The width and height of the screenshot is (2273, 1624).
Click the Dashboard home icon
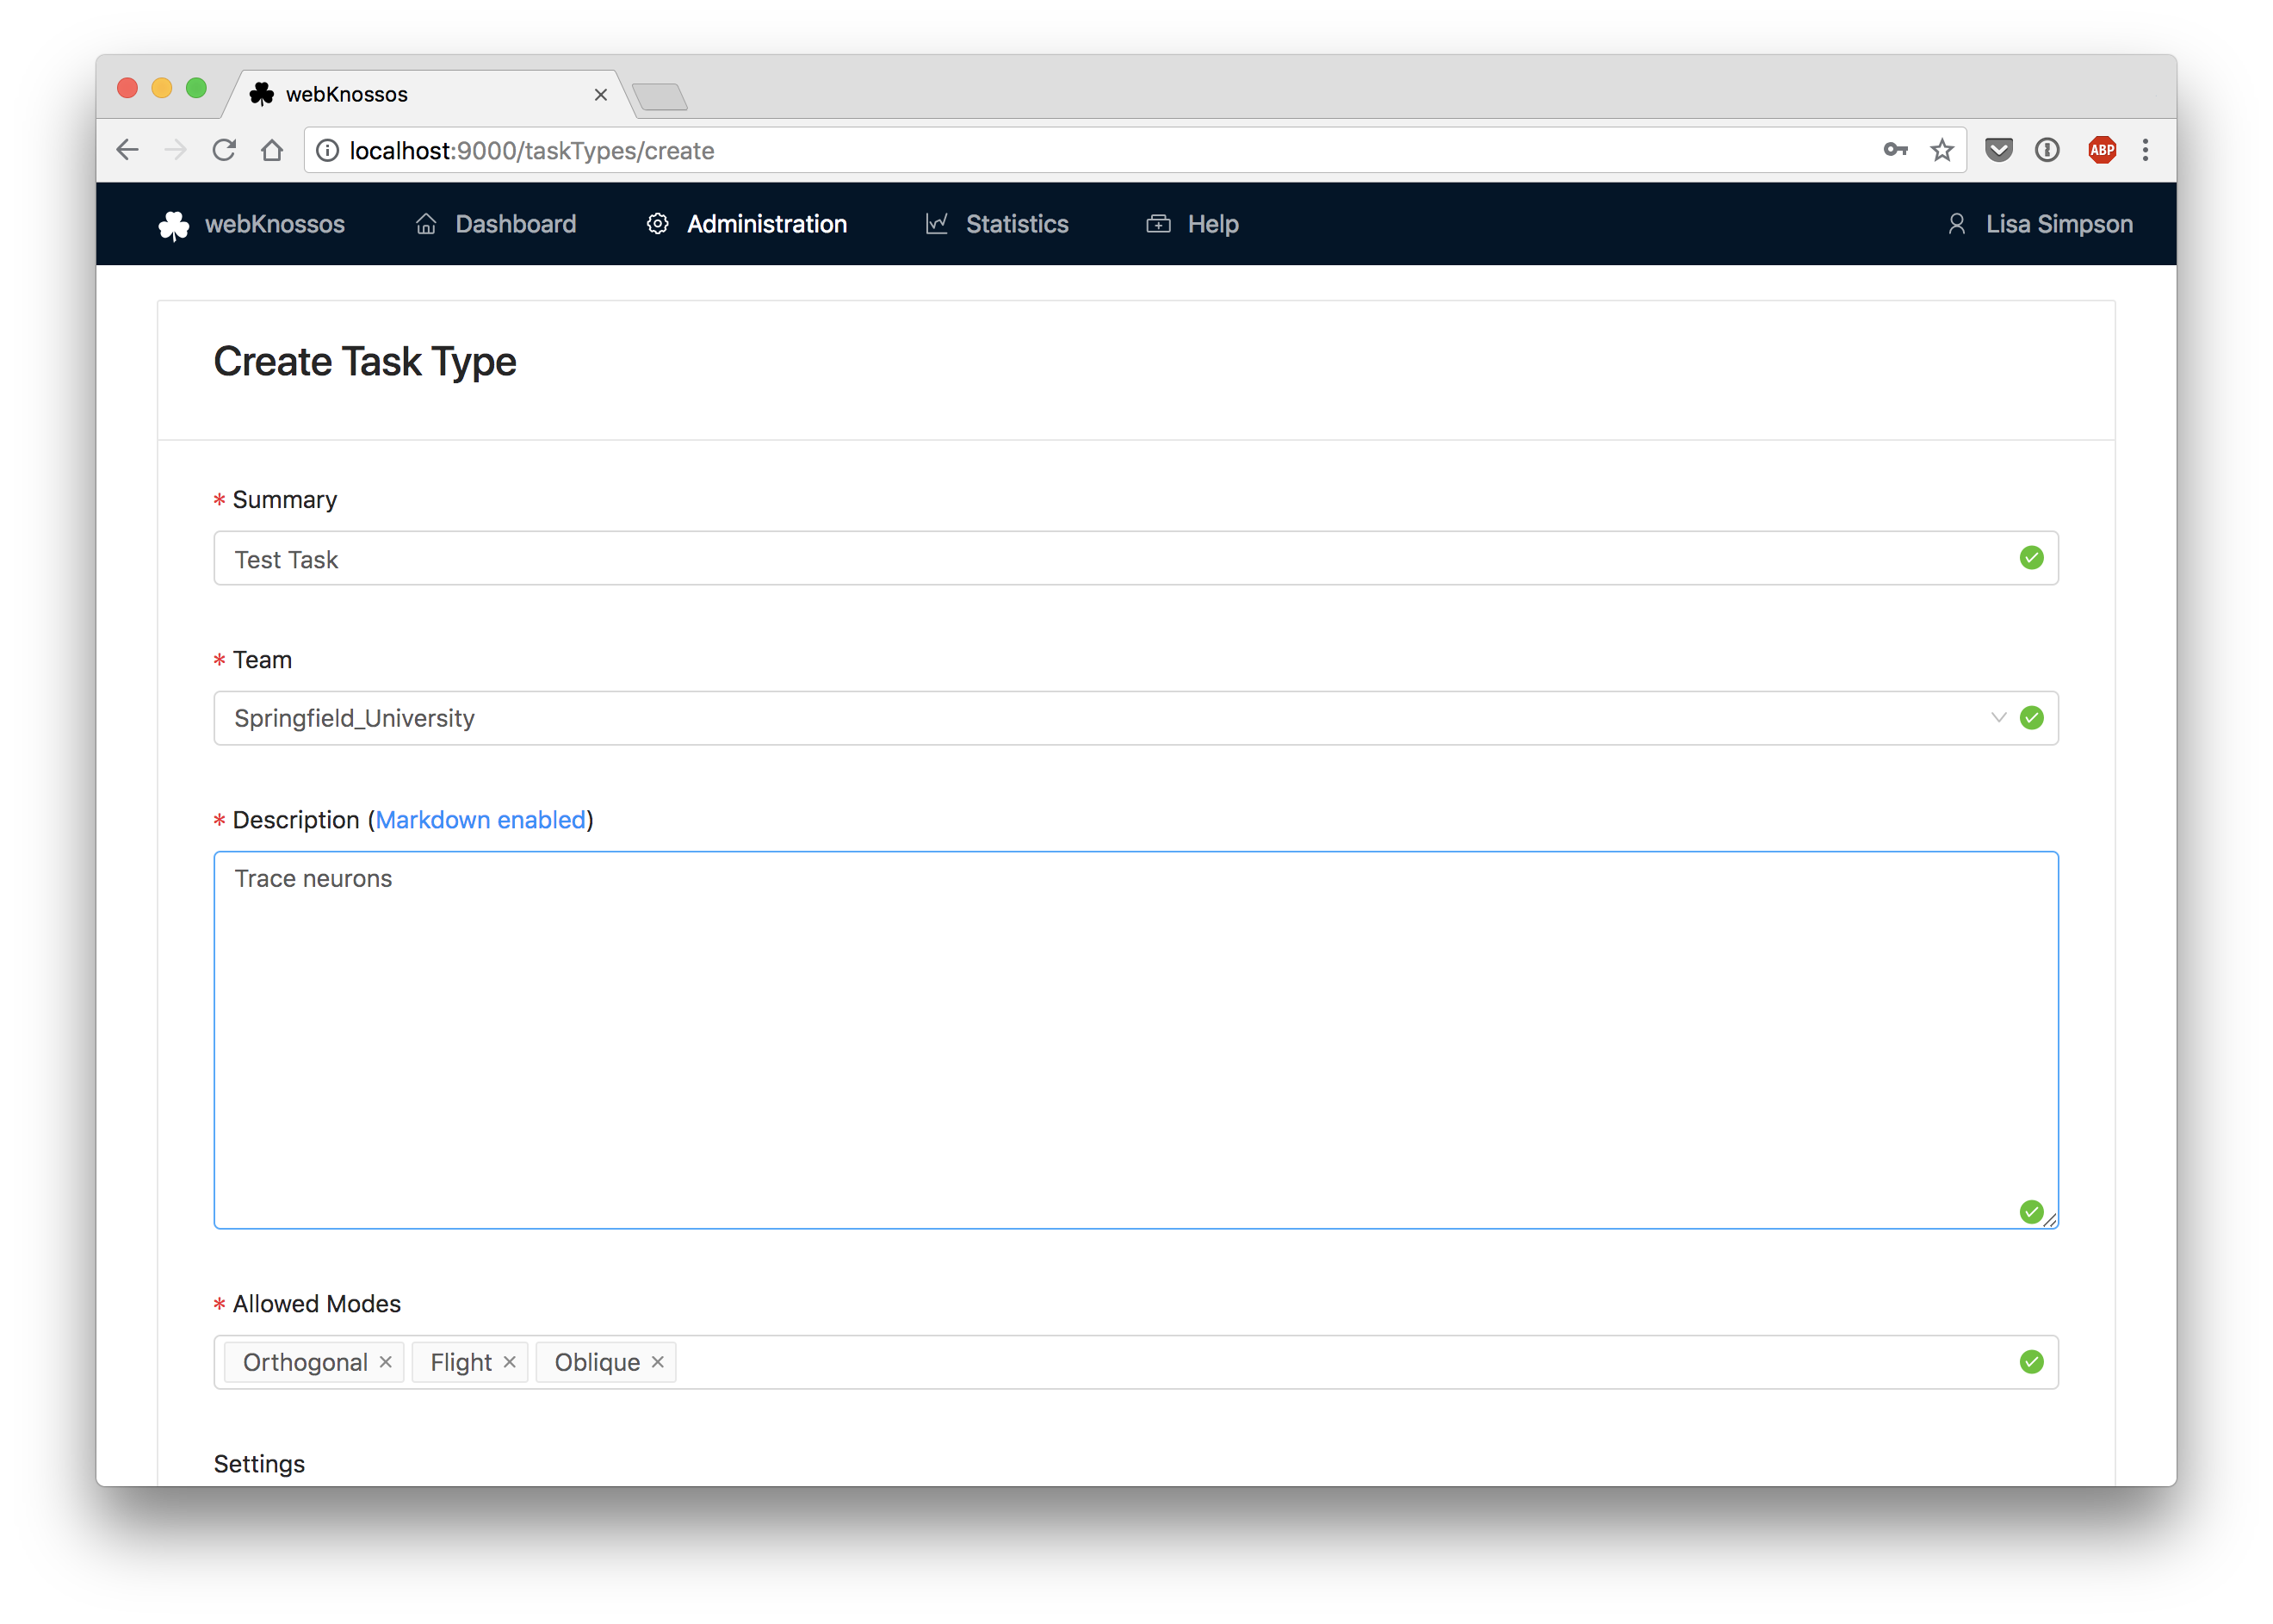tap(426, 224)
